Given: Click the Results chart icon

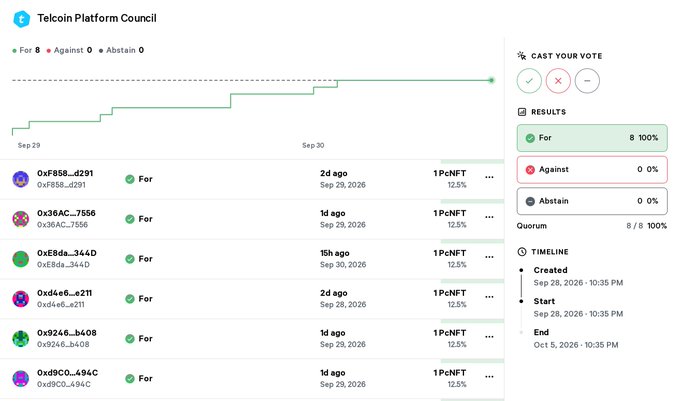Looking at the screenshot, I should (522, 112).
